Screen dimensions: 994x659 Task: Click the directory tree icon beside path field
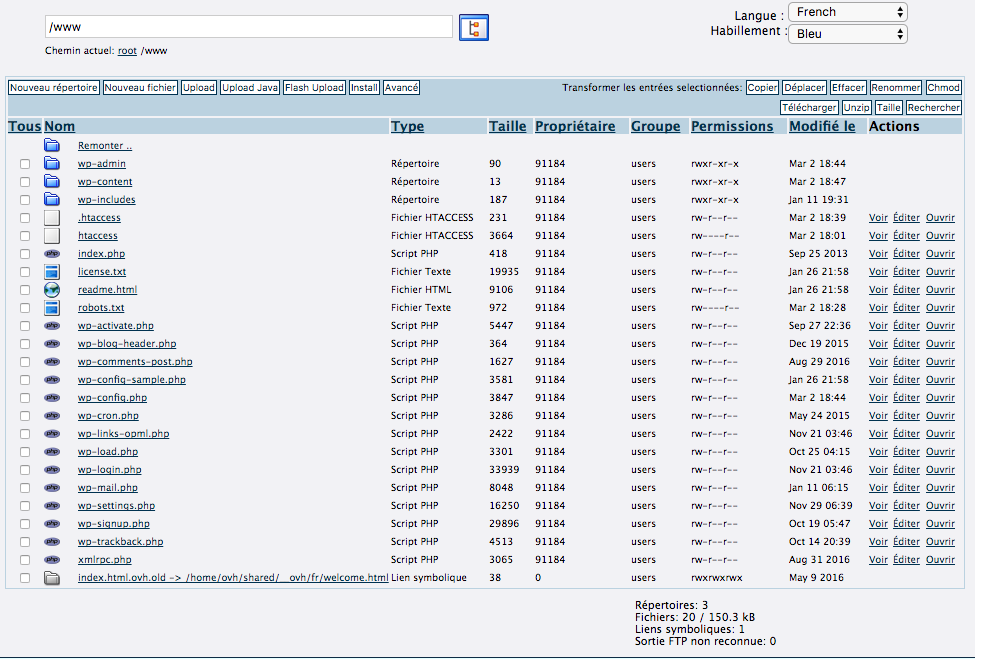click(474, 28)
